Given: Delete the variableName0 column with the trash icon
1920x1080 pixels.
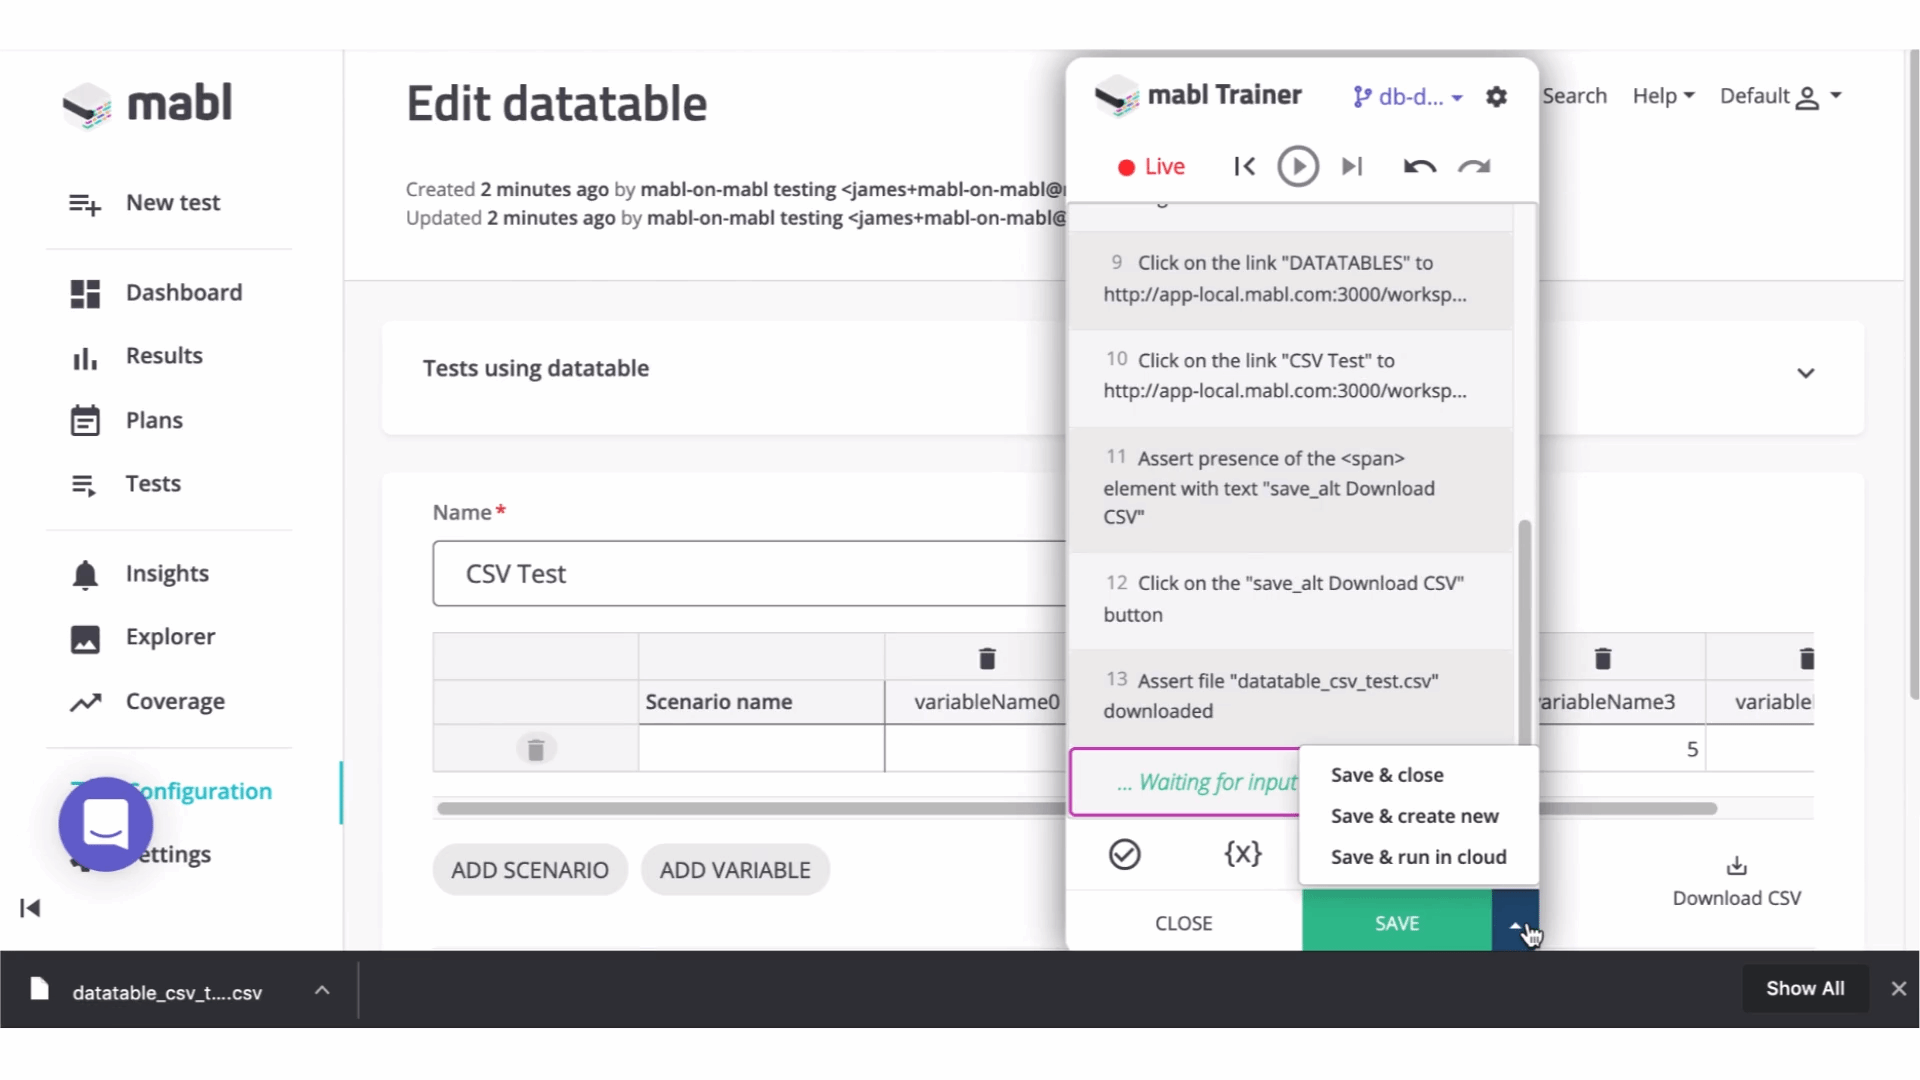Looking at the screenshot, I should (x=987, y=658).
